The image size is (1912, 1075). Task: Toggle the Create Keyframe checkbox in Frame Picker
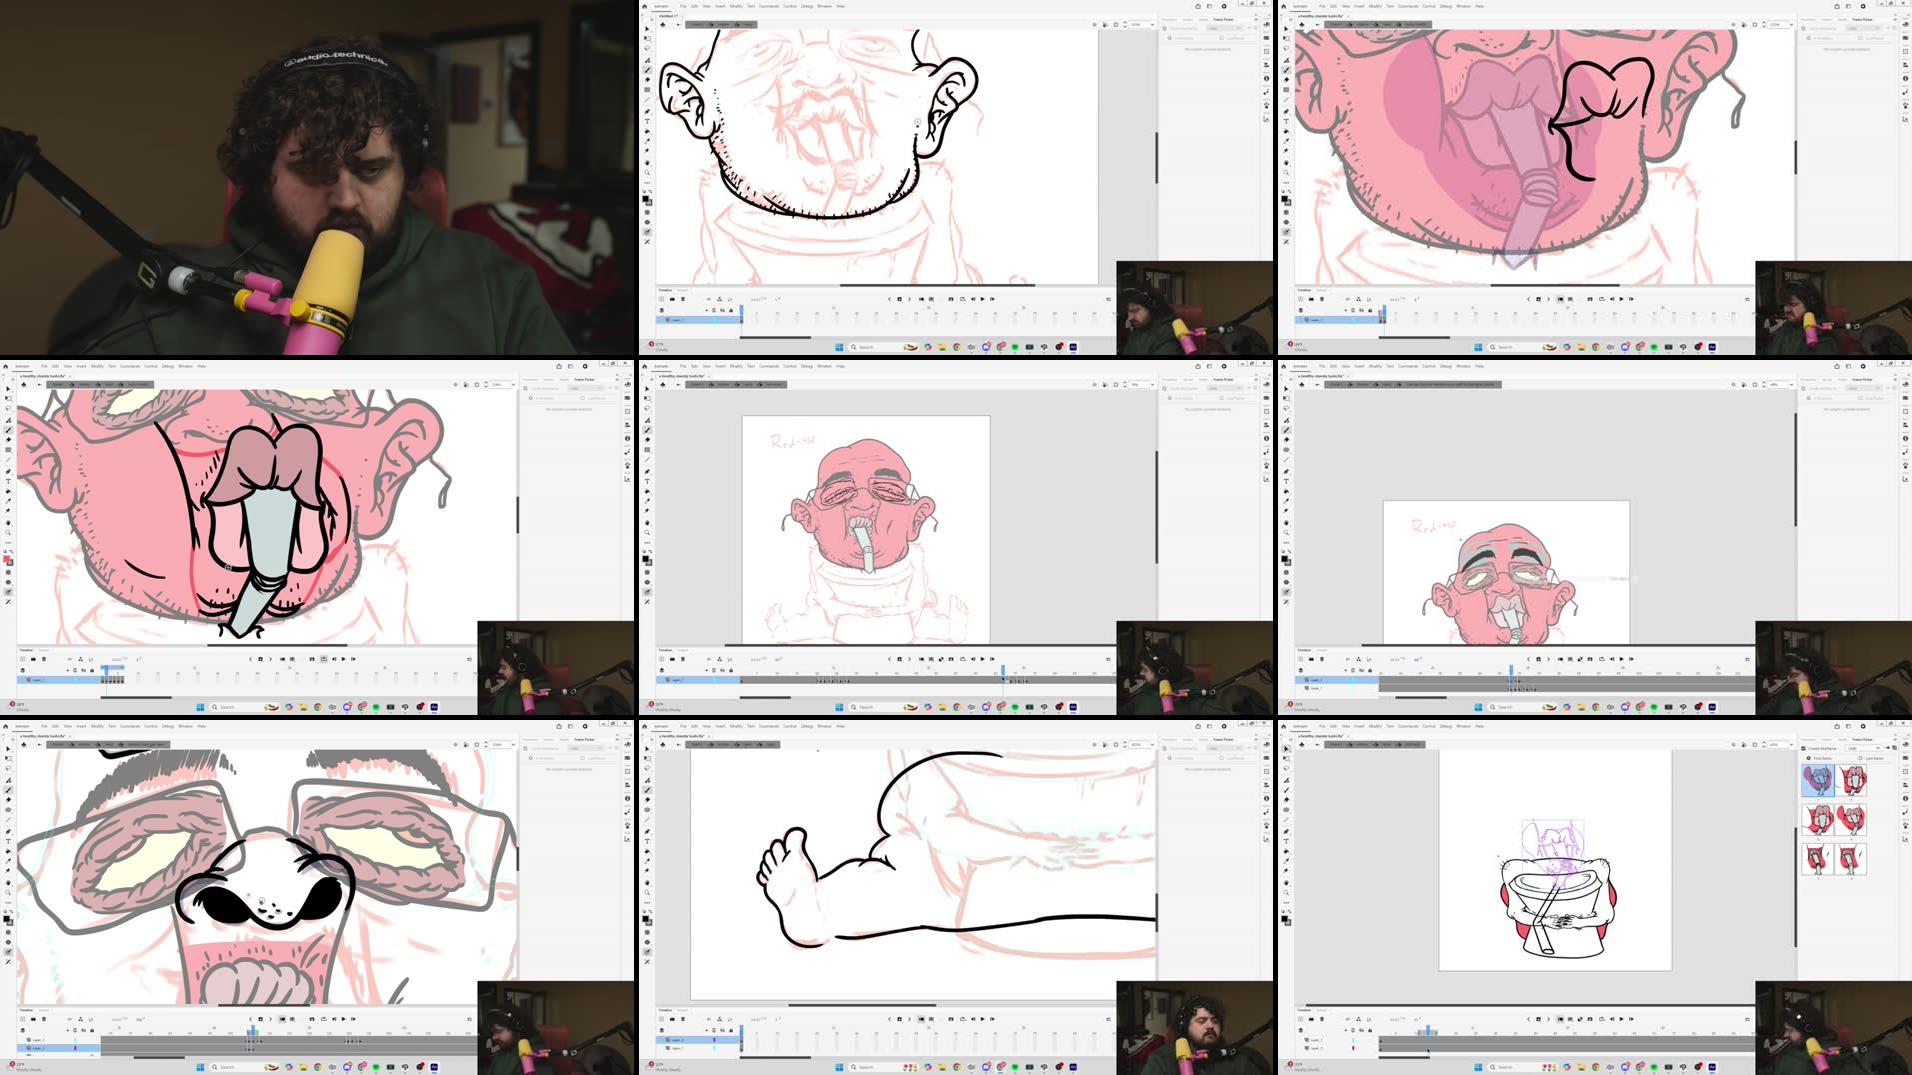1803,748
